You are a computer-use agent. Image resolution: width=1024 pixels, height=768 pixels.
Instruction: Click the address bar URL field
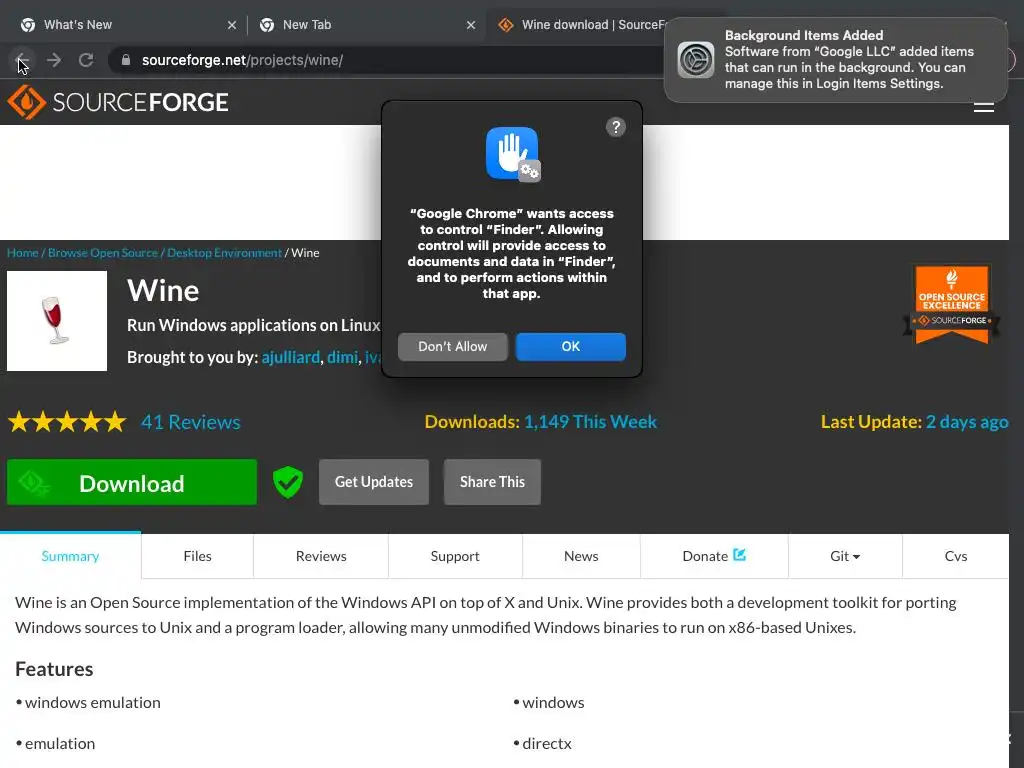(392, 60)
